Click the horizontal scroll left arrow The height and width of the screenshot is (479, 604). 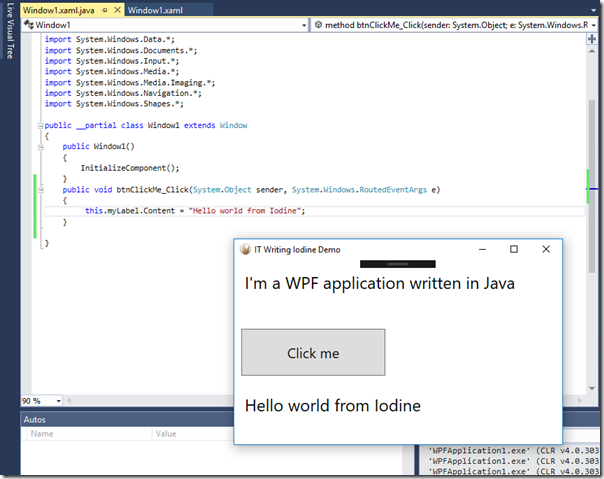pos(69,401)
